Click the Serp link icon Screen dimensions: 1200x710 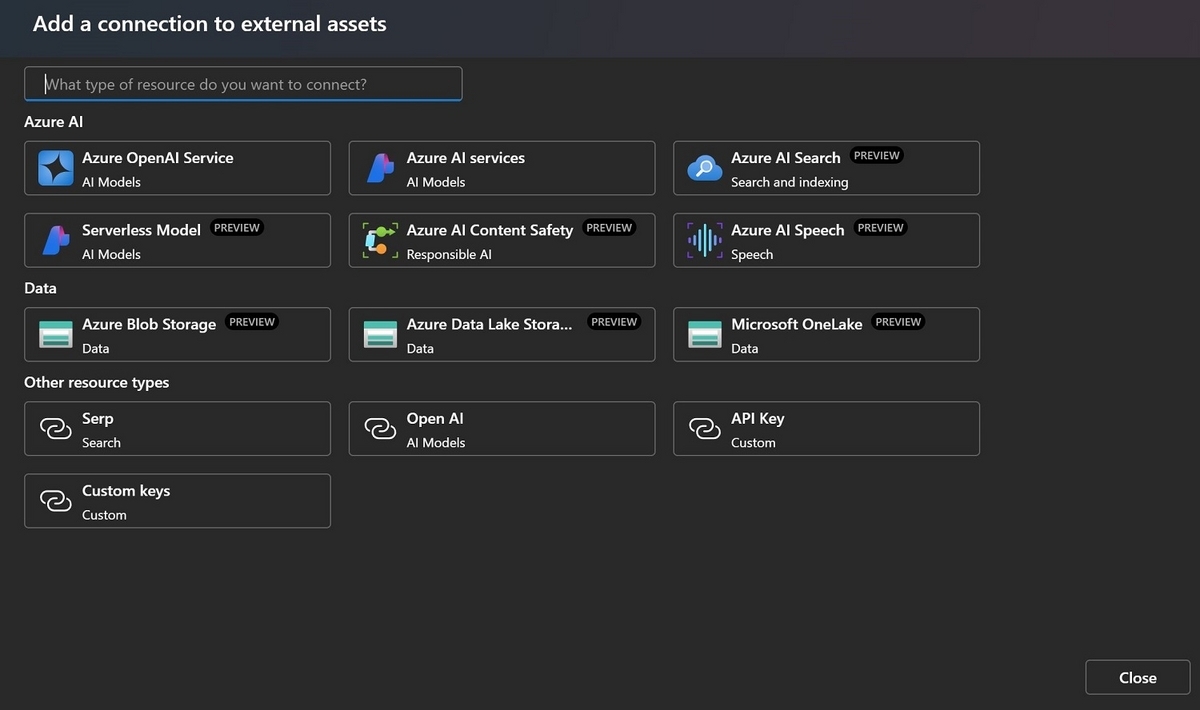tap(56, 429)
